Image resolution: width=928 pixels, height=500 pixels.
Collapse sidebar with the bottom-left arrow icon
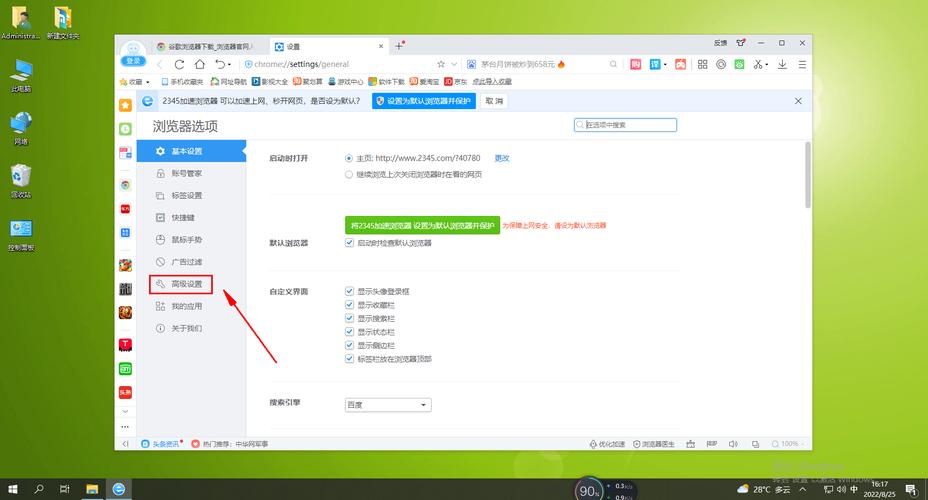point(125,443)
